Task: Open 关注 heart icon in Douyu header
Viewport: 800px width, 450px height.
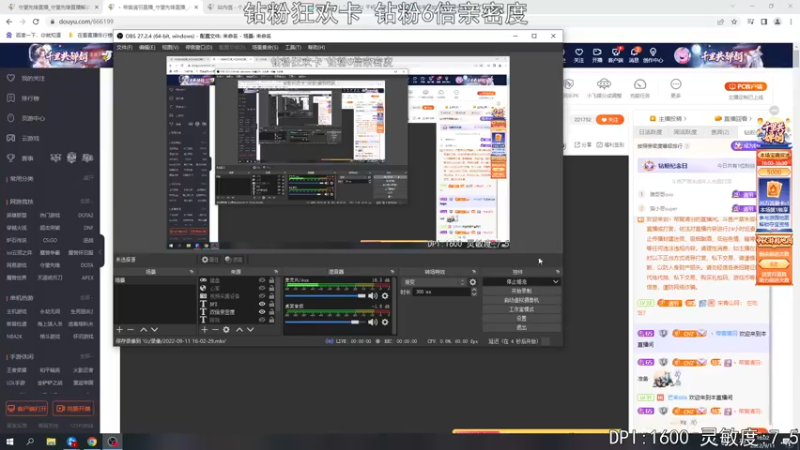Action: click(579, 55)
